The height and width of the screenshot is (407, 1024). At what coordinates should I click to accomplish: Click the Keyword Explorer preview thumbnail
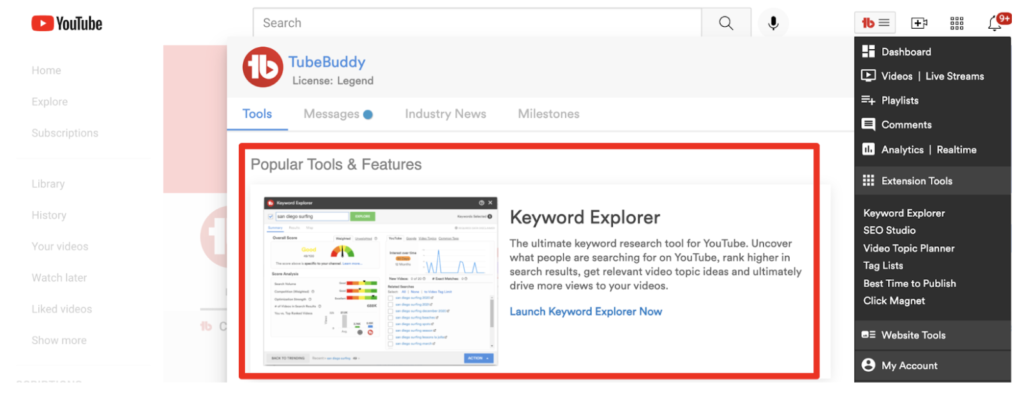(380, 280)
